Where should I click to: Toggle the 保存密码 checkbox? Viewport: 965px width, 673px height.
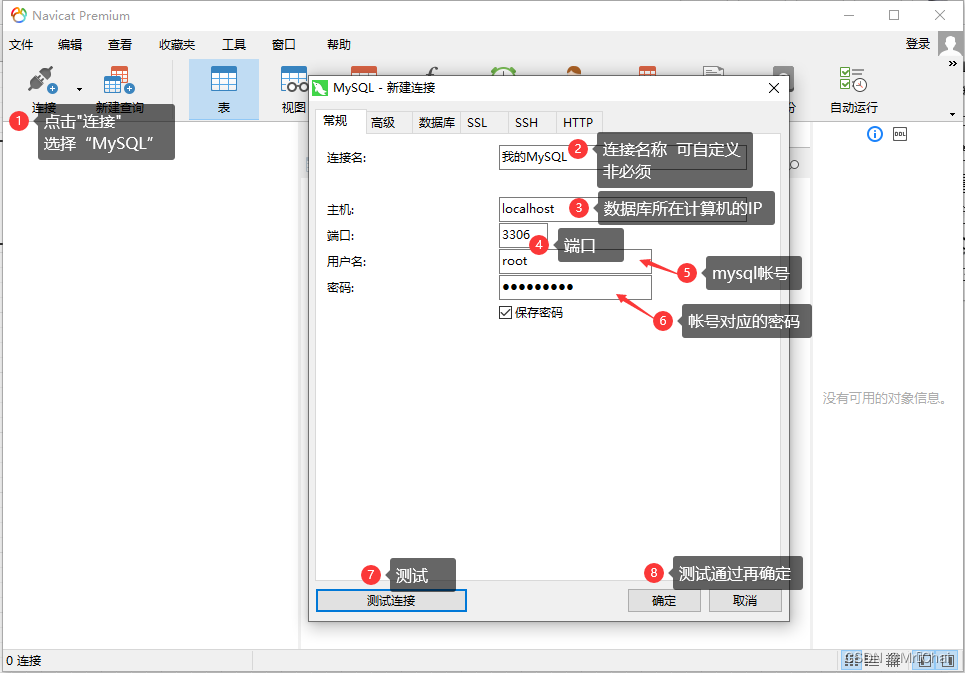pyautogui.click(x=505, y=313)
